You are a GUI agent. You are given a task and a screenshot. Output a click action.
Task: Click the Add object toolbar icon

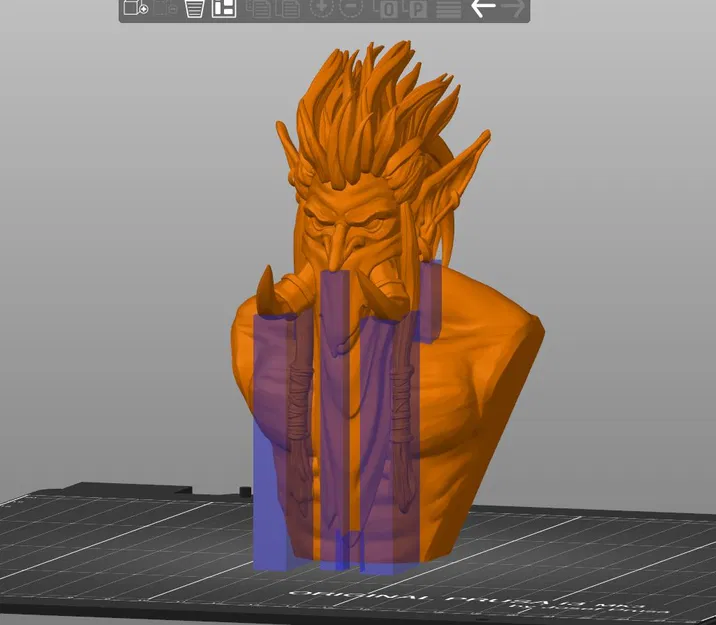click(136, 8)
